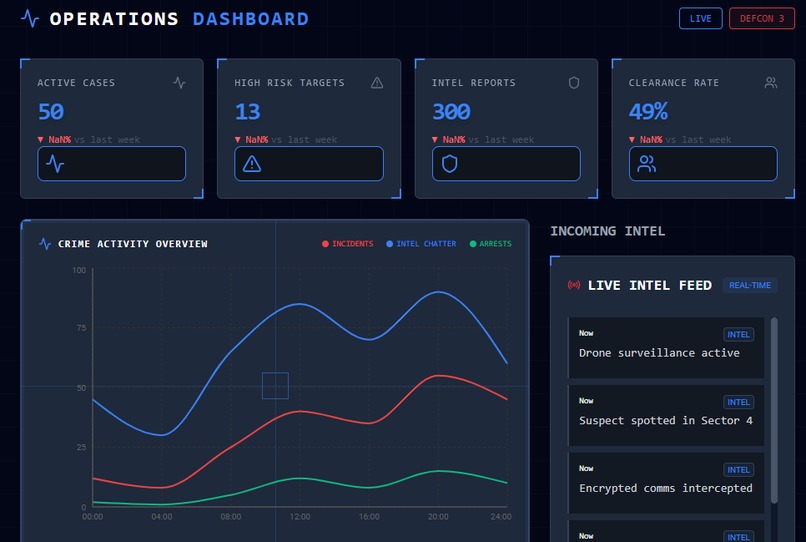The width and height of the screenshot is (806, 542).
Task: Click the LIVE status badge
Action: point(700,19)
